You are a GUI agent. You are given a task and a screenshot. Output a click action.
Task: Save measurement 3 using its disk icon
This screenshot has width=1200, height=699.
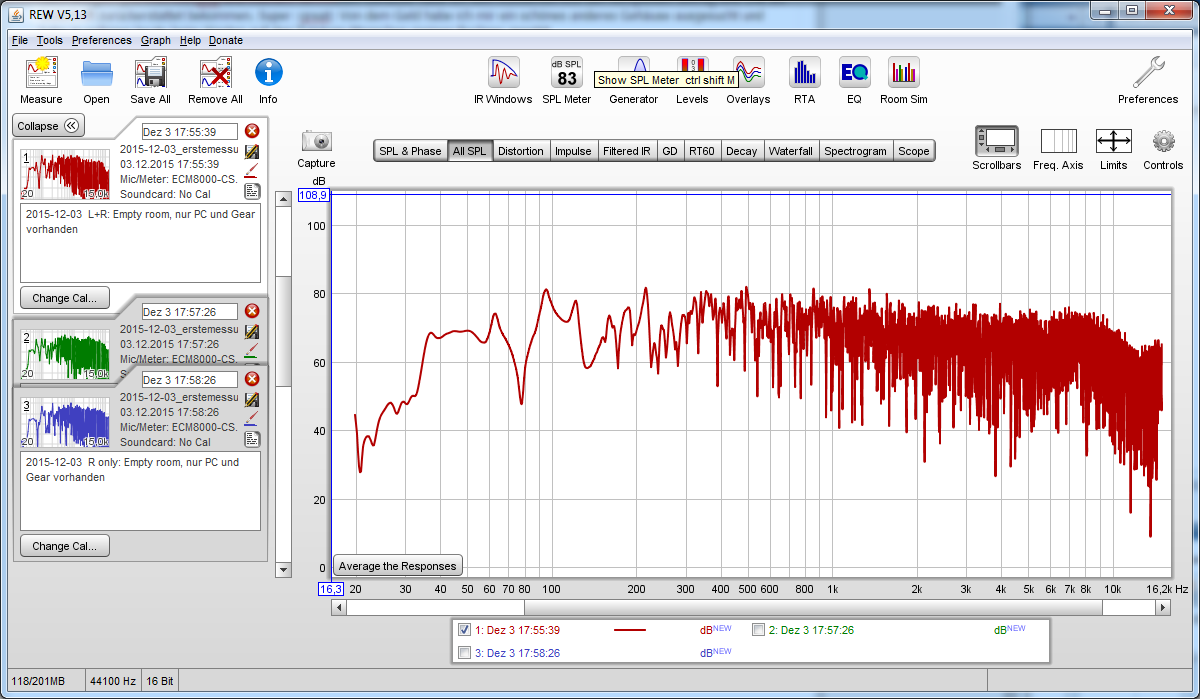tap(252, 399)
